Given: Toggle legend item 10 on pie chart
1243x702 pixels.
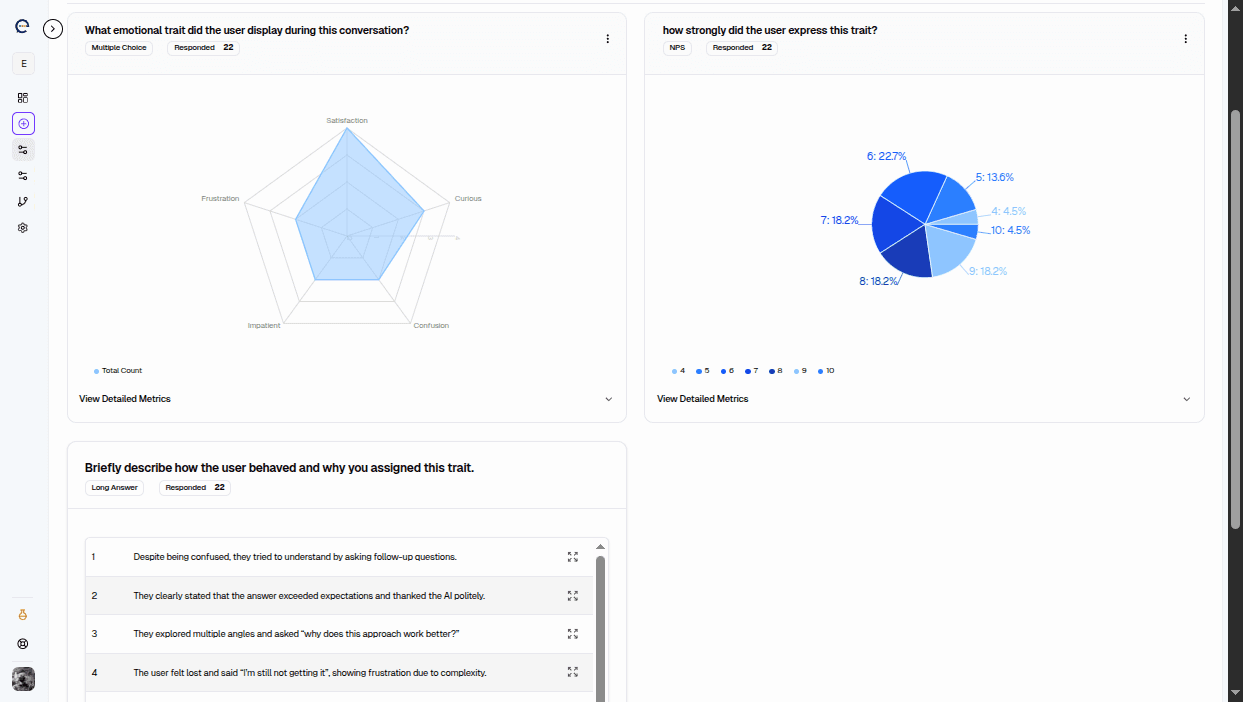Looking at the screenshot, I should coord(826,371).
